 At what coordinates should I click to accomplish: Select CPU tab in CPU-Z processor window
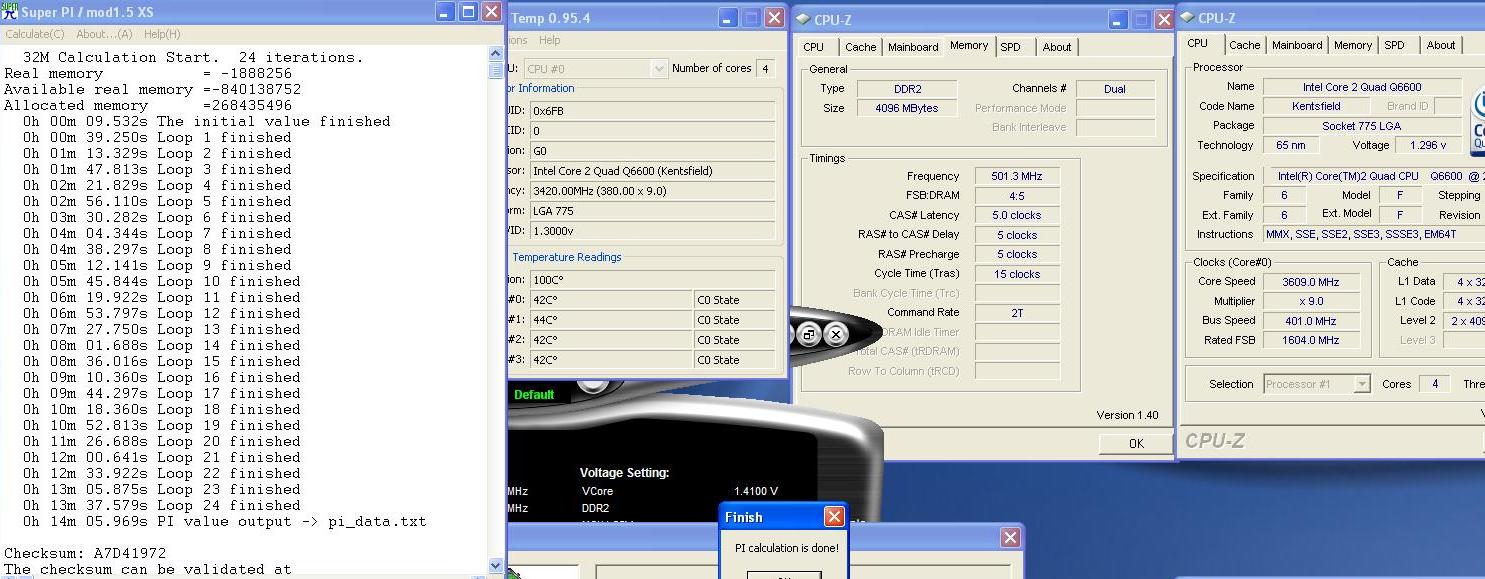pyautogui.click(x=1198, y=43)
